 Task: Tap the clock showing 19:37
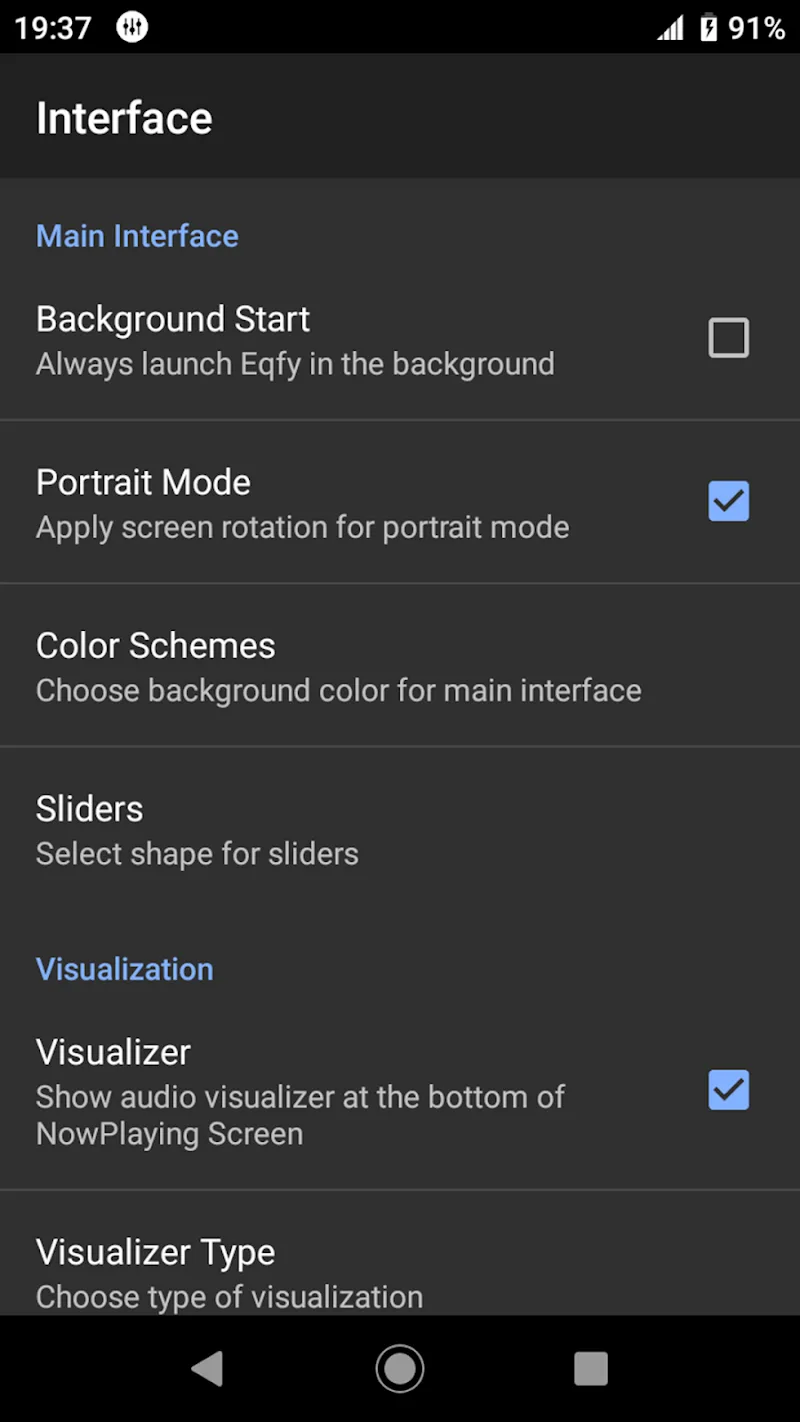pyautogui.click(x=53, y=27)
